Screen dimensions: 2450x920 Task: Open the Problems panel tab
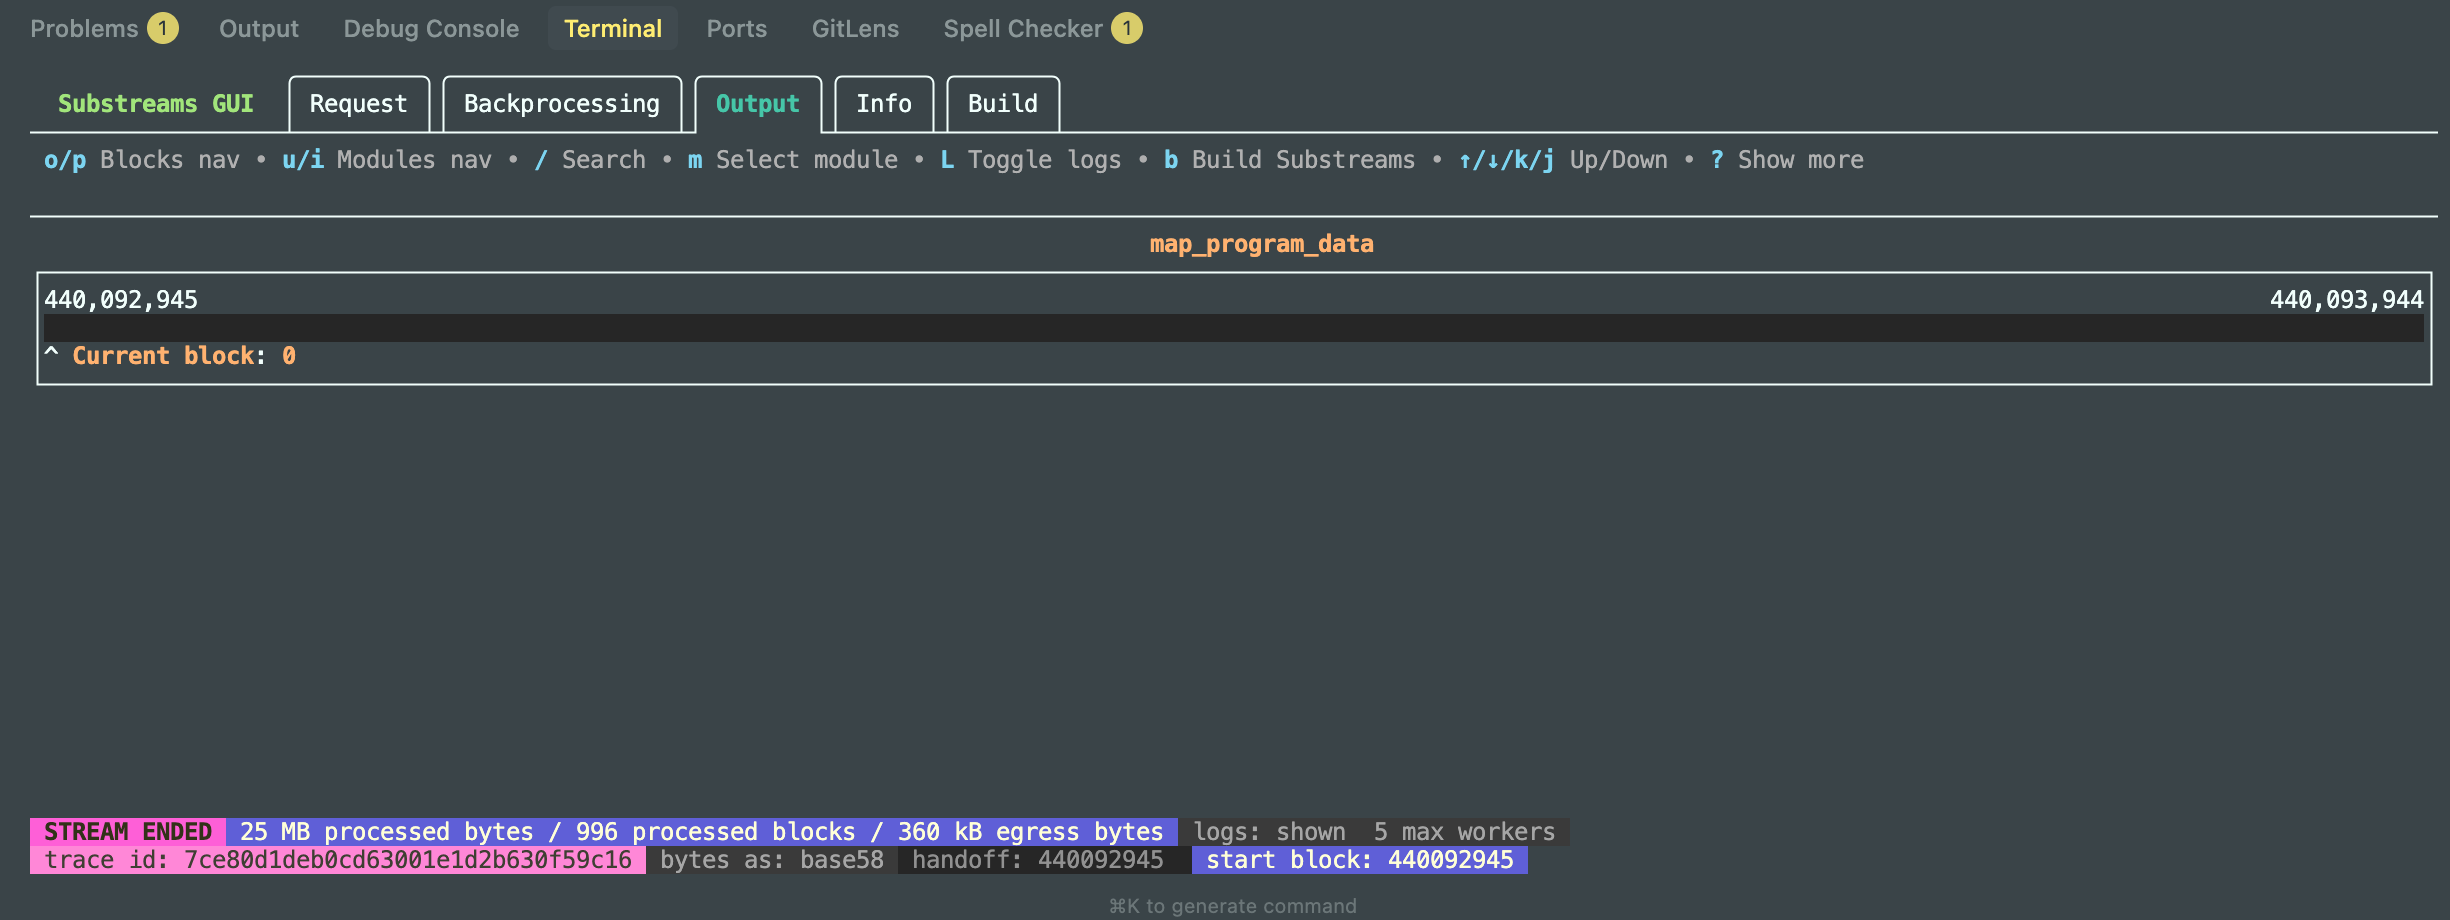point(84,29)
